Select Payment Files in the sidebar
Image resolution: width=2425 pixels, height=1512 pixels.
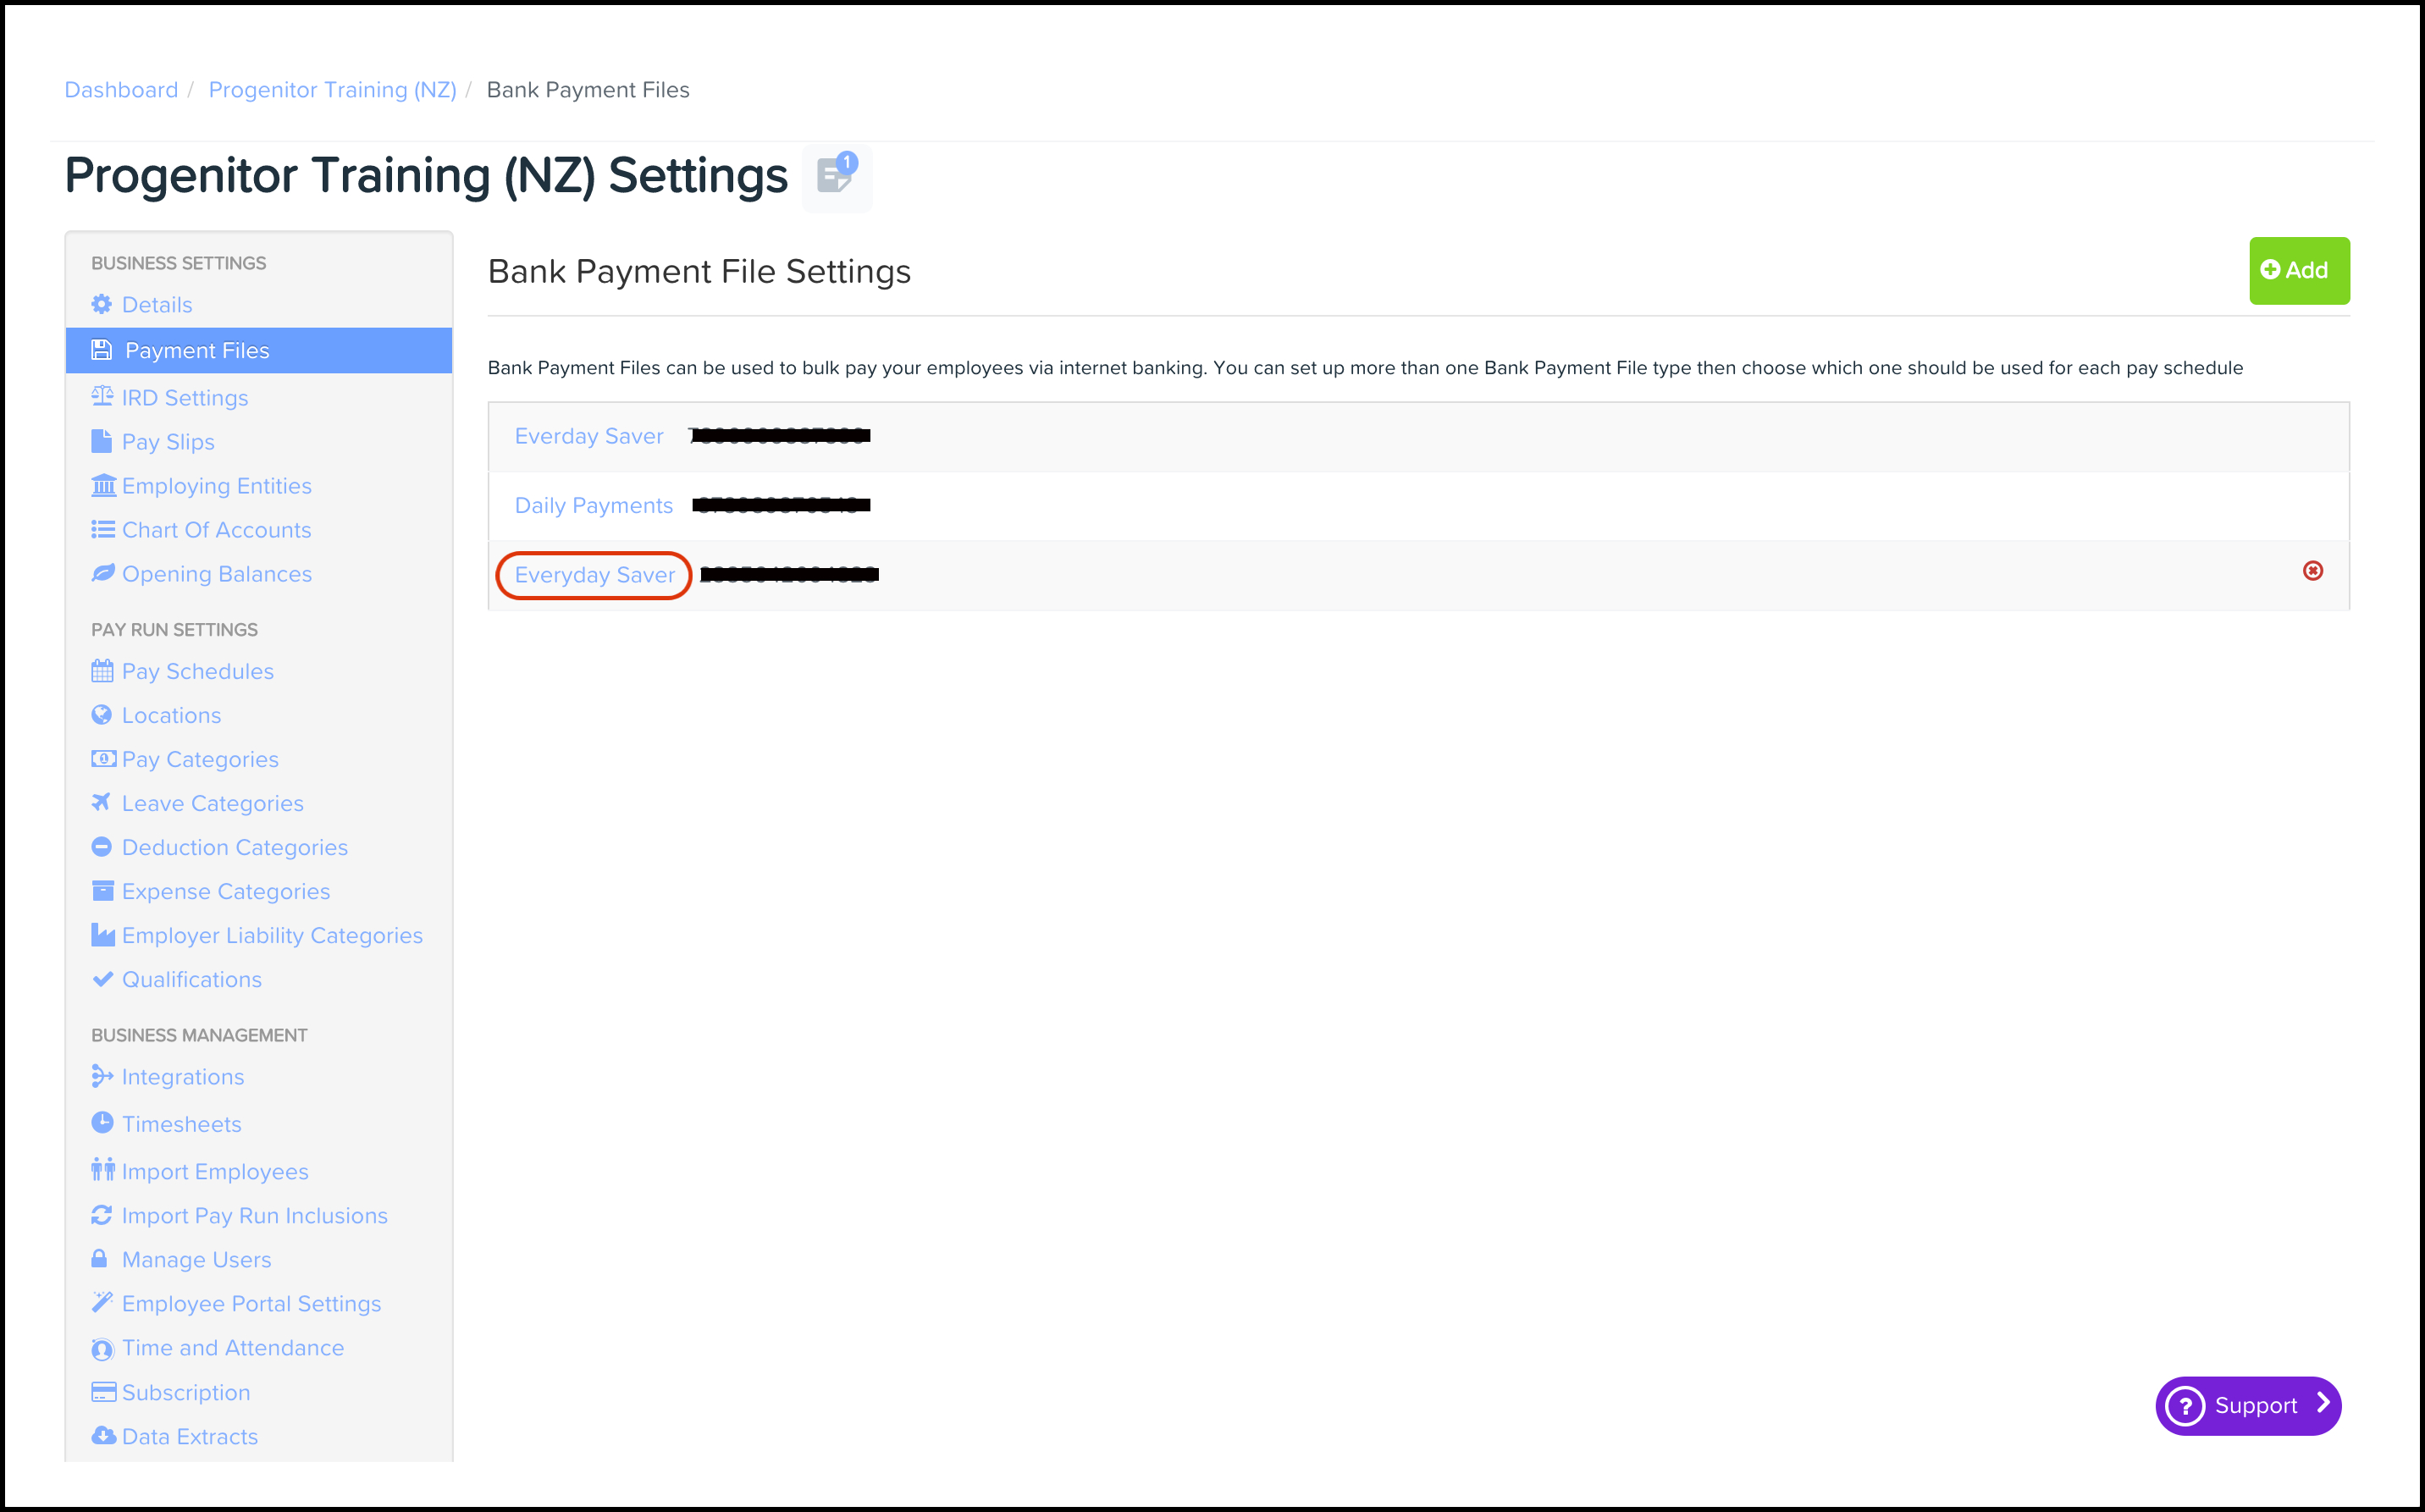[x=197, y=351]
